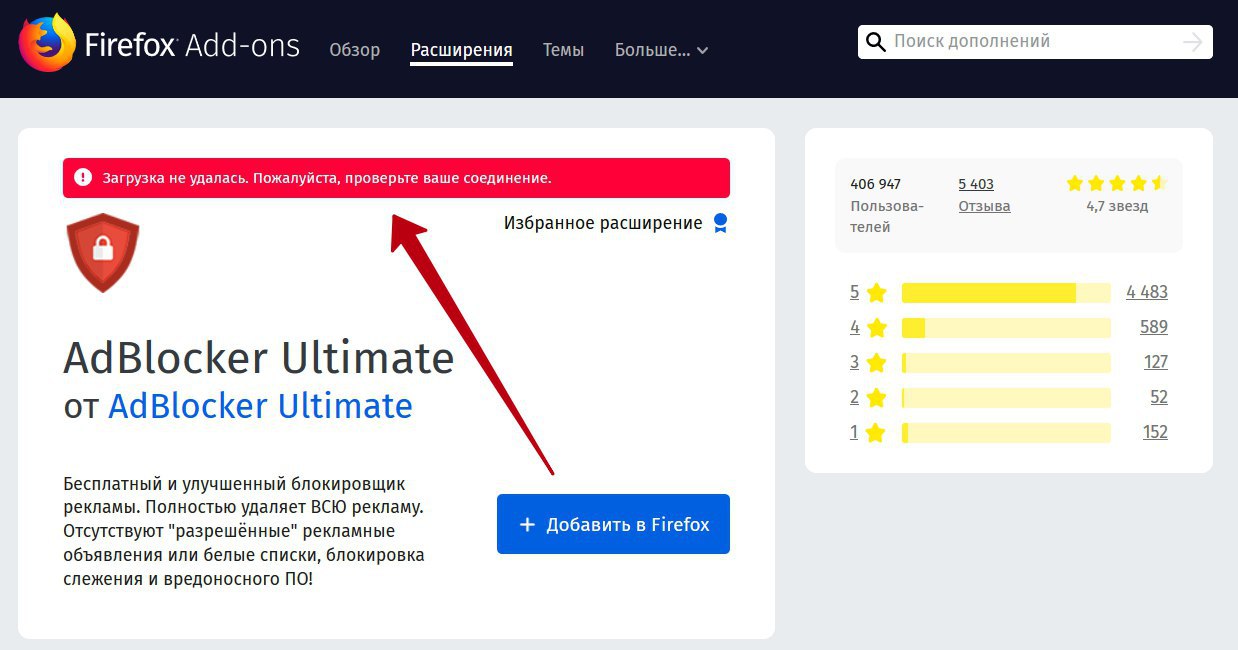Click the star icon in the 3-star row

[x=877, y=363]
